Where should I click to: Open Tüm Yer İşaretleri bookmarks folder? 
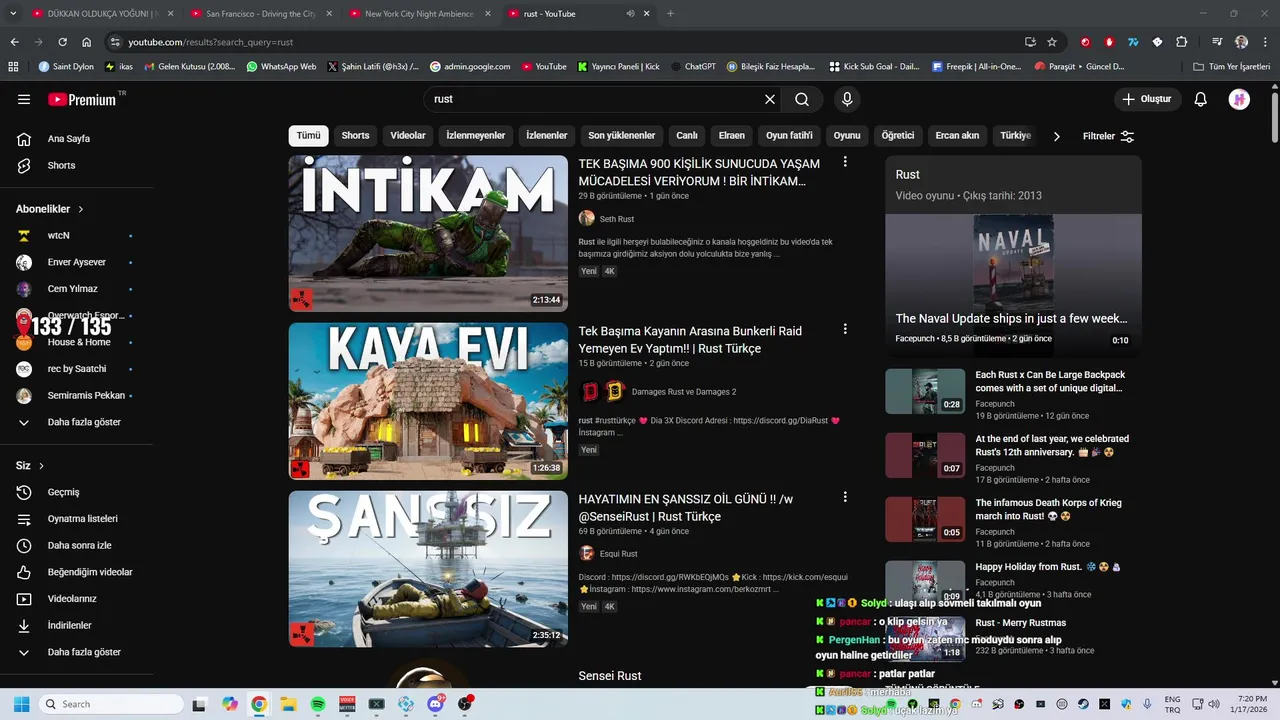[1231, 67]
